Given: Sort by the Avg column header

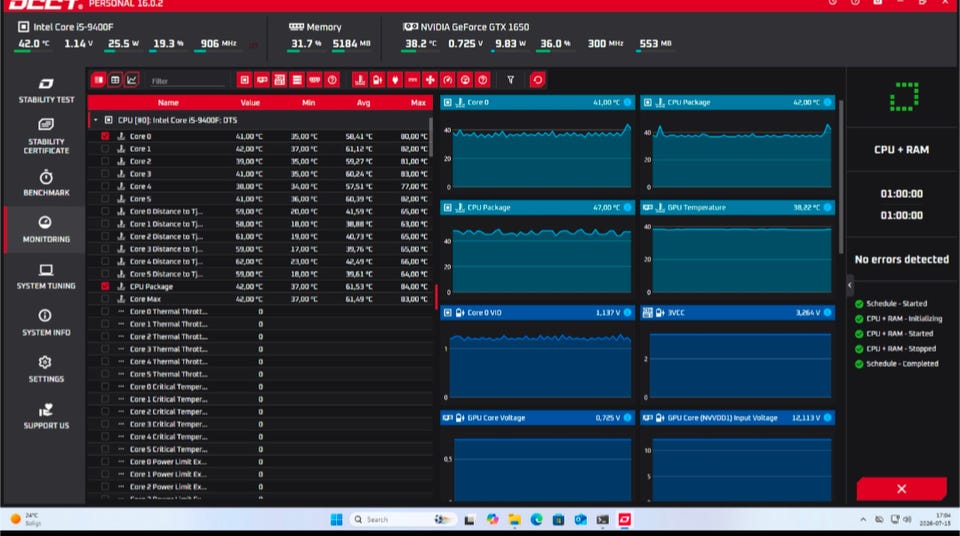Looking at the screenshot, I should [363, 103].
